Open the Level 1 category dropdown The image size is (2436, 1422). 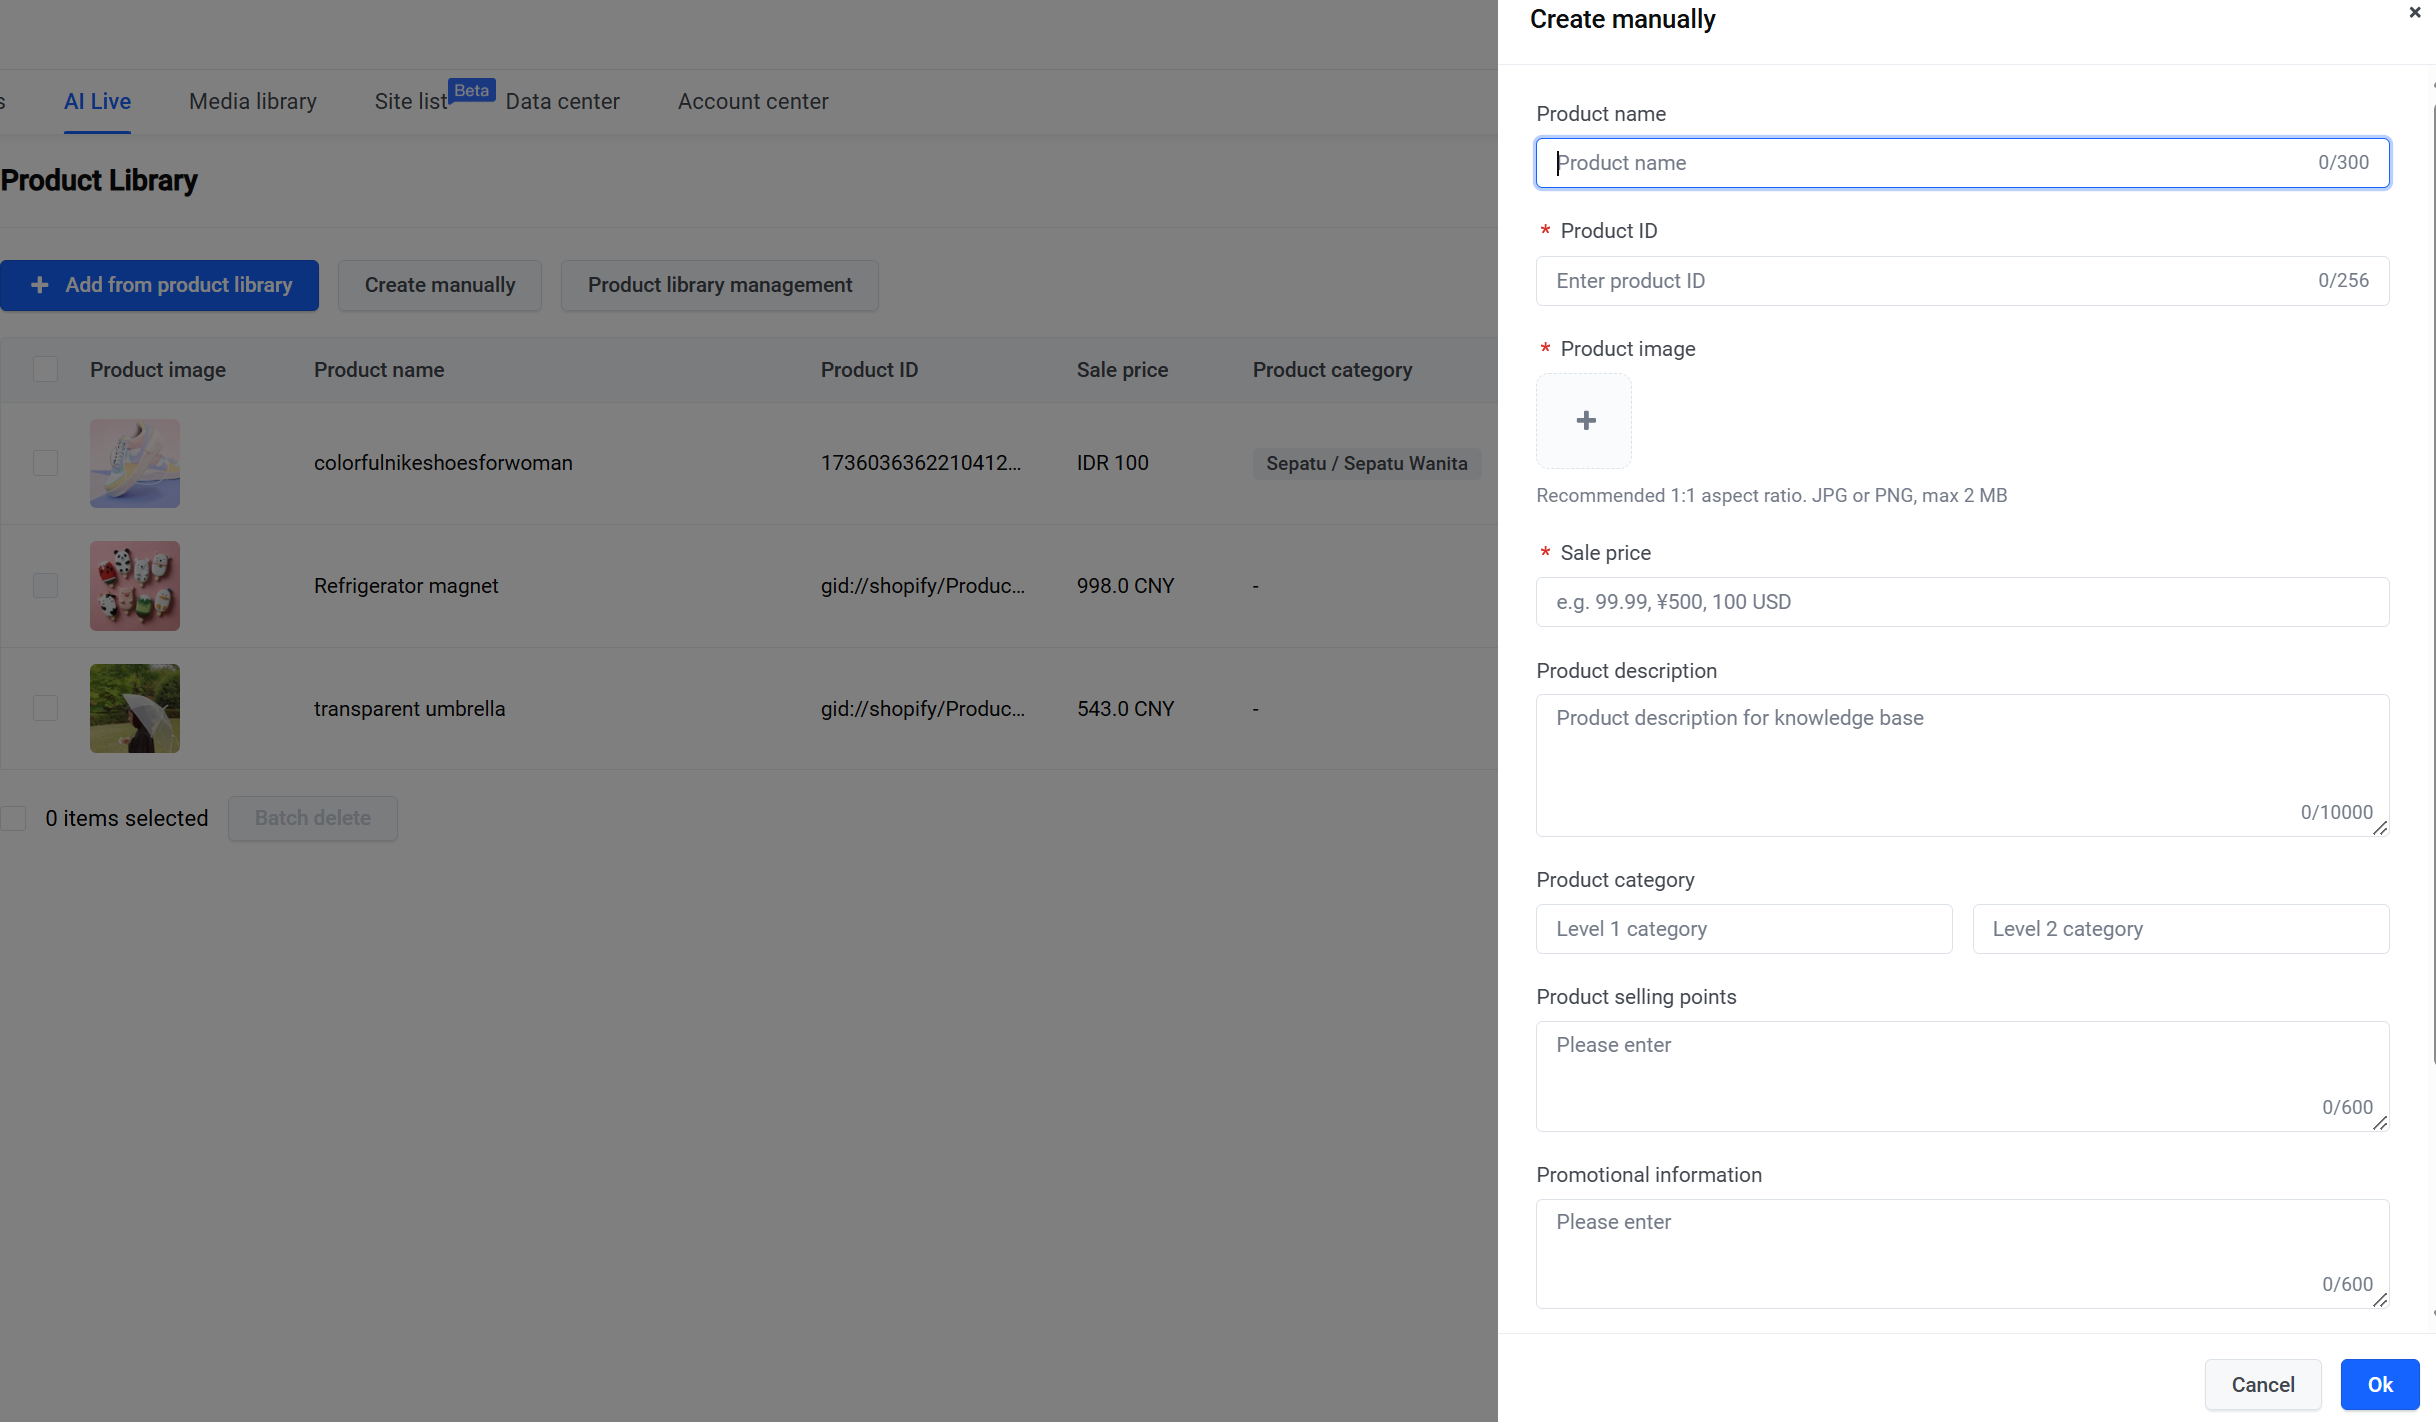coord(1744,929)
